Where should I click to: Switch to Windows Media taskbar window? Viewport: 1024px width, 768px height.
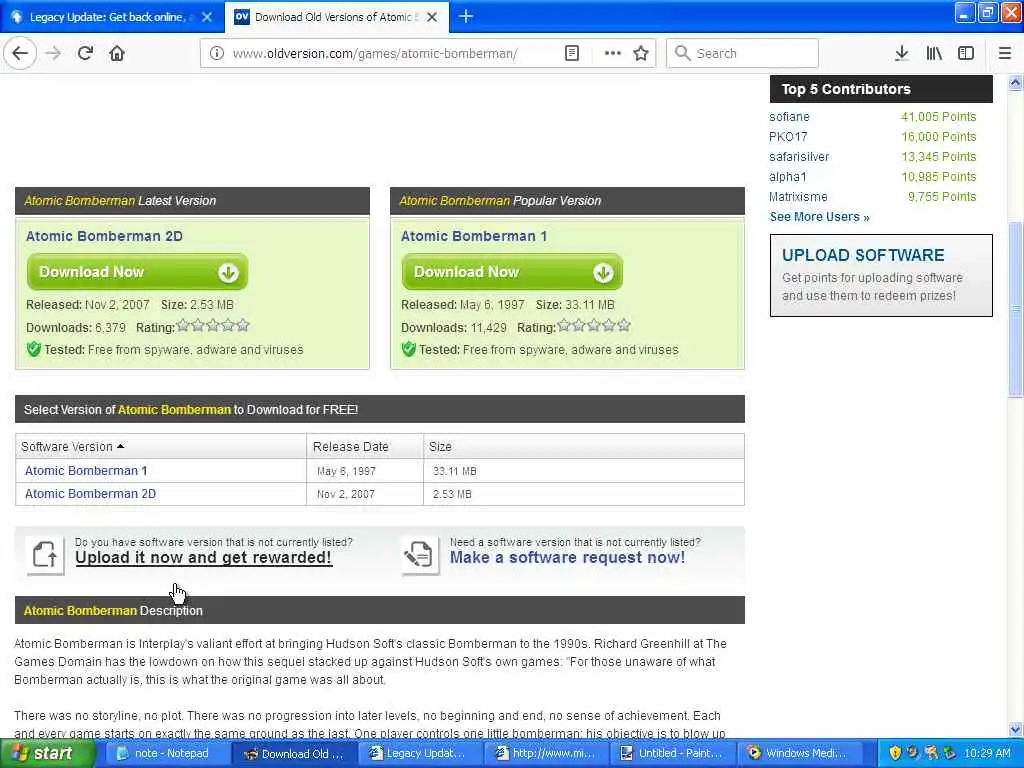coord(801,753)
